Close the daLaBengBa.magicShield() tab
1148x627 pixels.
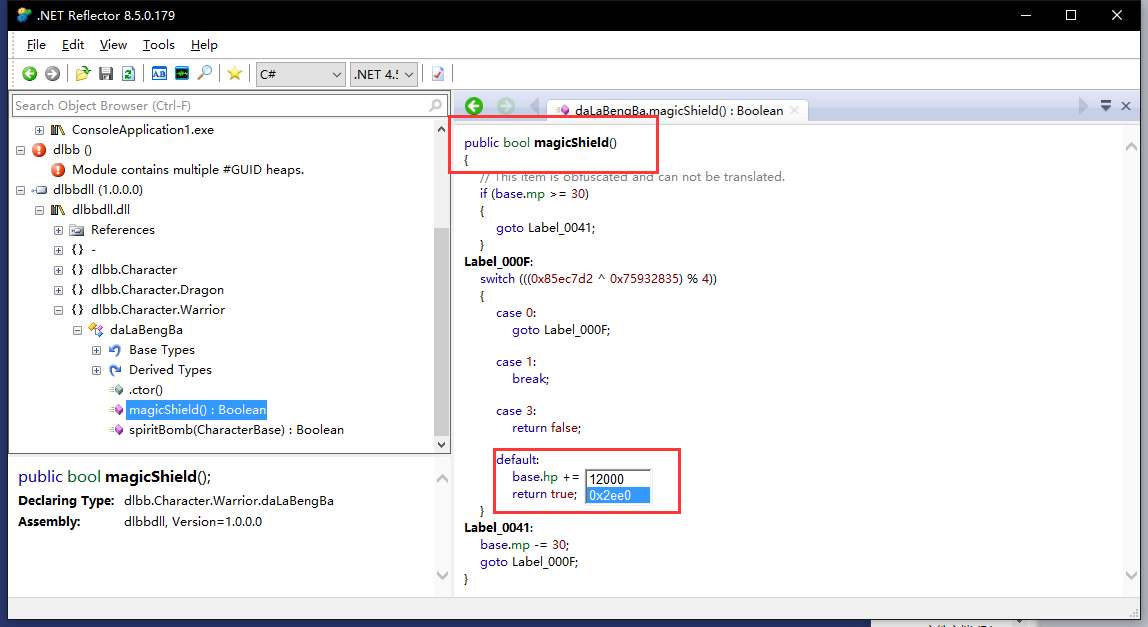(x=794, y=111)
